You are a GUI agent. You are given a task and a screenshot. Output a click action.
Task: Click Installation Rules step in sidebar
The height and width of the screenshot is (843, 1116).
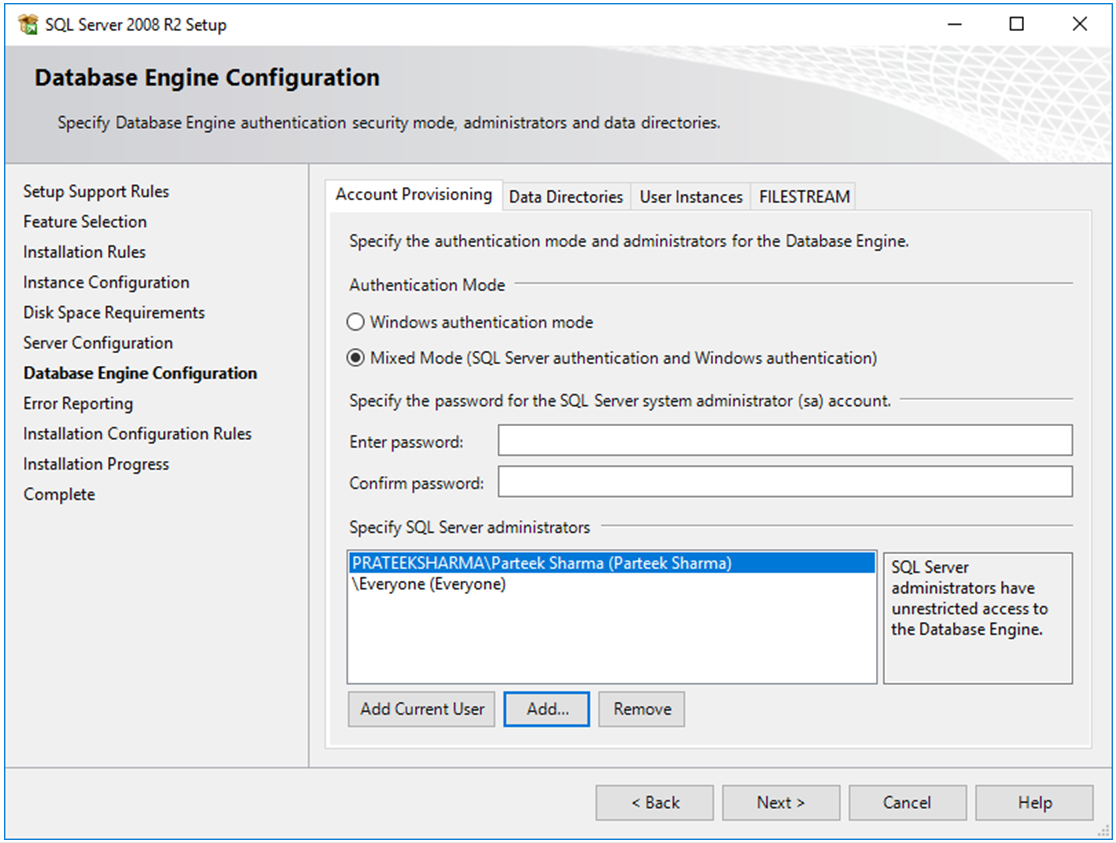84,252
